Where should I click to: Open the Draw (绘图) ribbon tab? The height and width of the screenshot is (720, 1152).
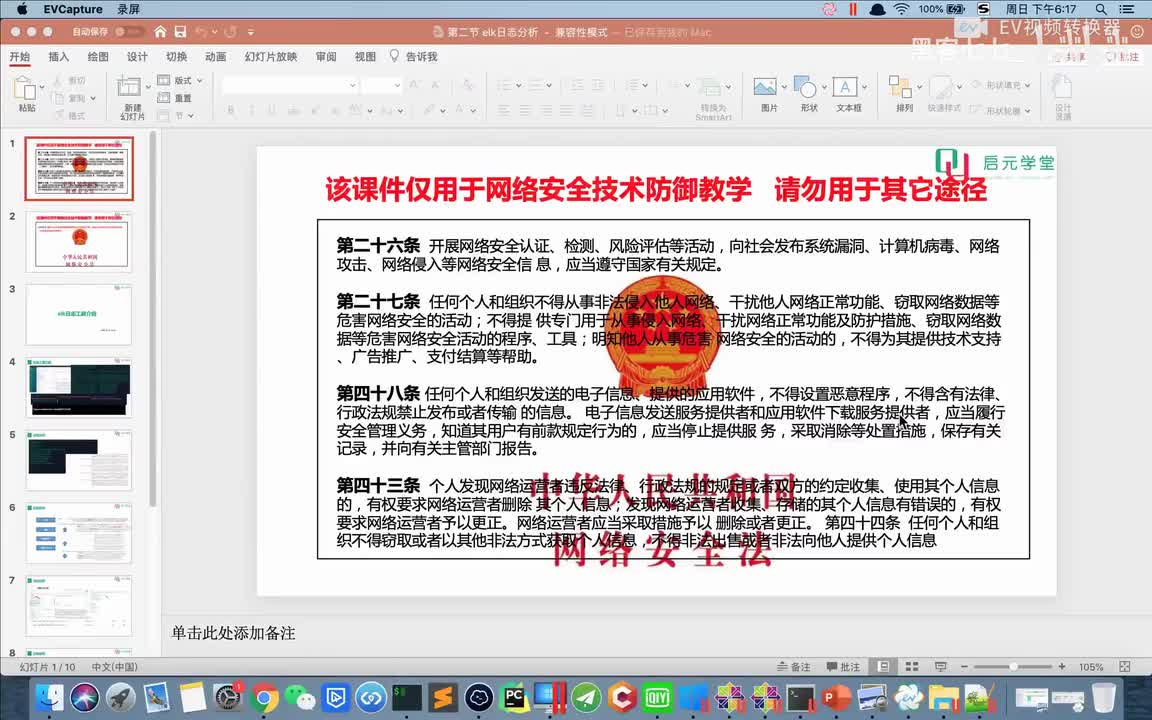tap(98, 57)
